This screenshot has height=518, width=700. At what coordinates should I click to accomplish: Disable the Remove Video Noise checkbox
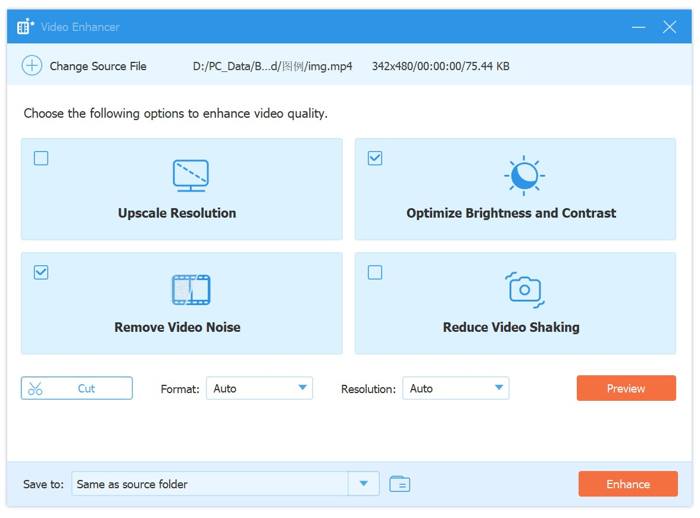pos(41,272)
